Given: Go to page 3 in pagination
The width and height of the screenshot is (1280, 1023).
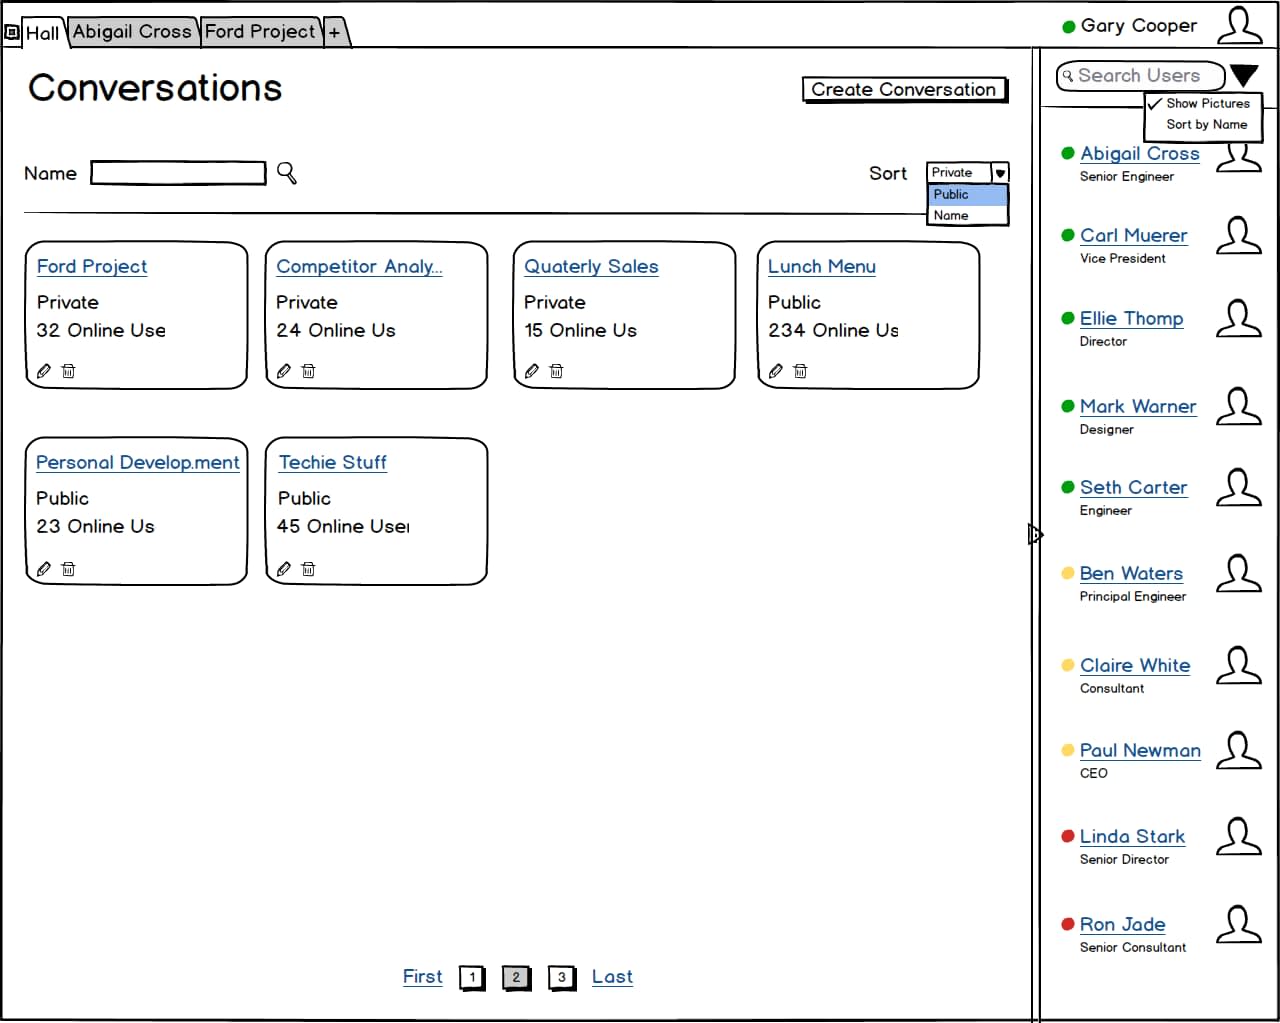Looking at the screenshot, I should click(562, 978).
